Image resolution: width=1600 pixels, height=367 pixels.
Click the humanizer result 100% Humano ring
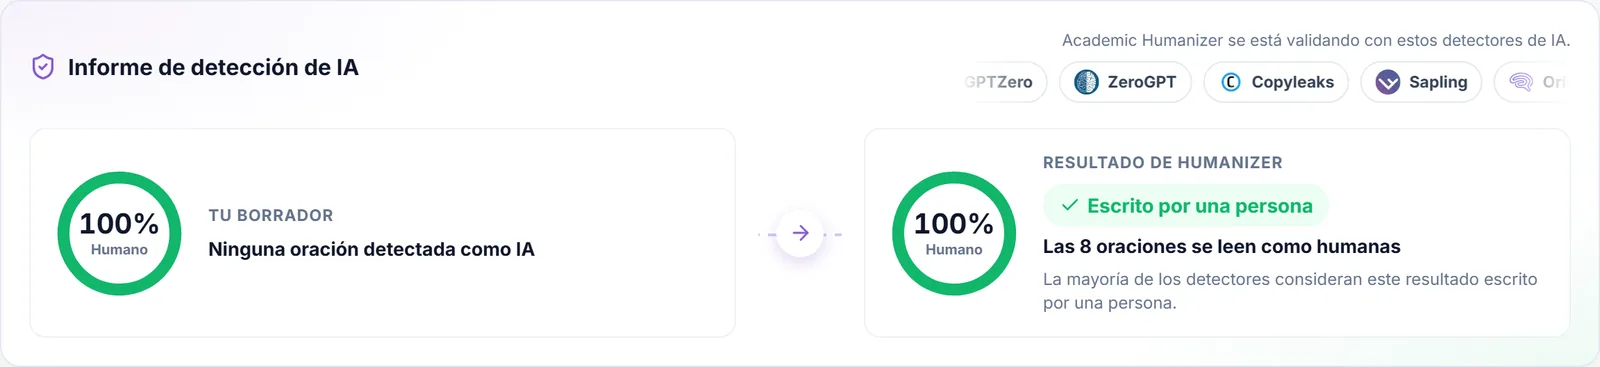[x=954, y=233]
